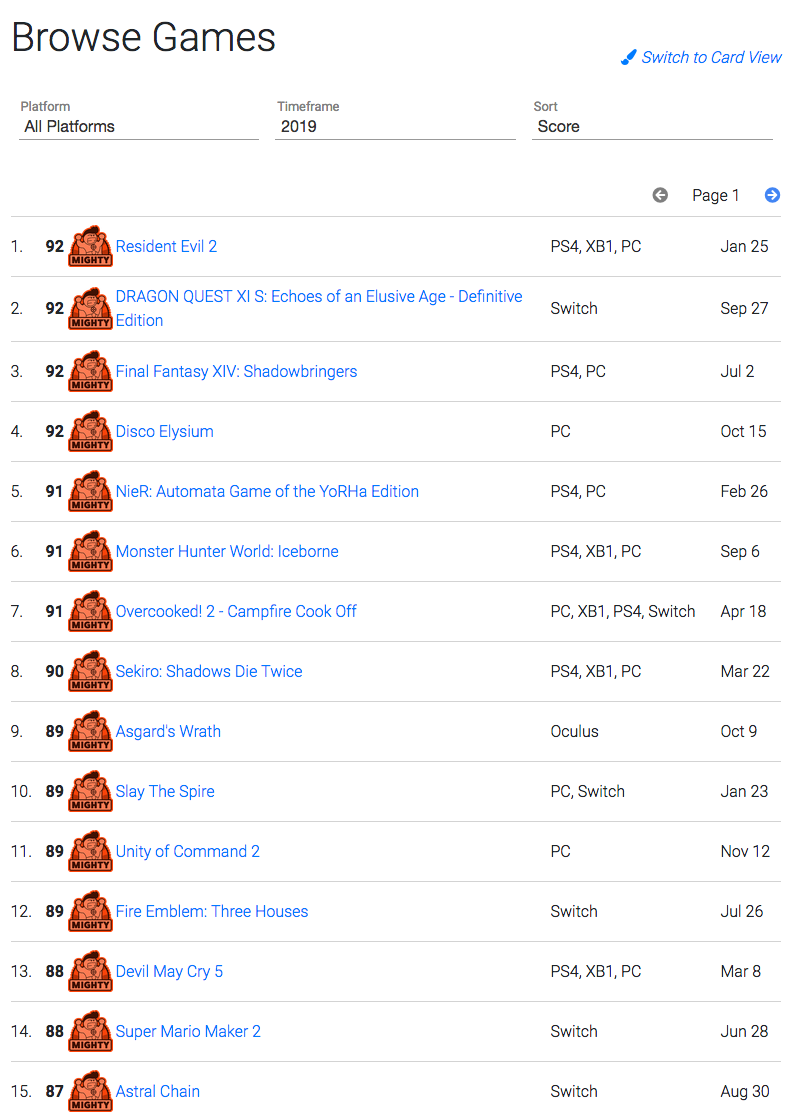Click the Mighty badge beside Resident Evil 2
Screen dimensions: 787x1120
coord(91,246)
